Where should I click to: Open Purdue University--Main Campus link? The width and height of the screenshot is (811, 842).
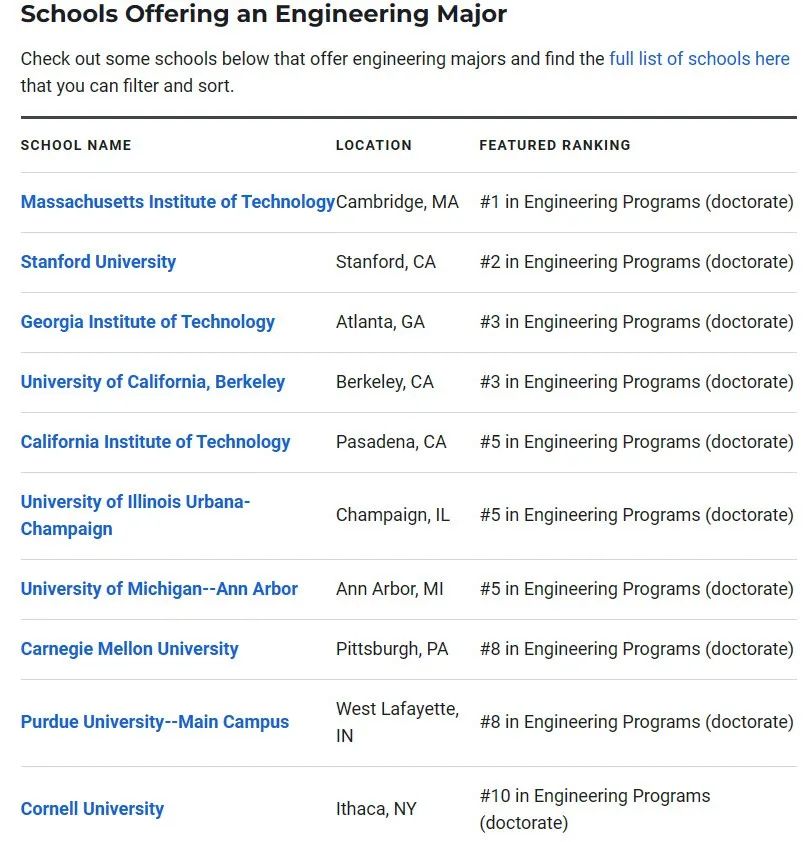(155, 722)
